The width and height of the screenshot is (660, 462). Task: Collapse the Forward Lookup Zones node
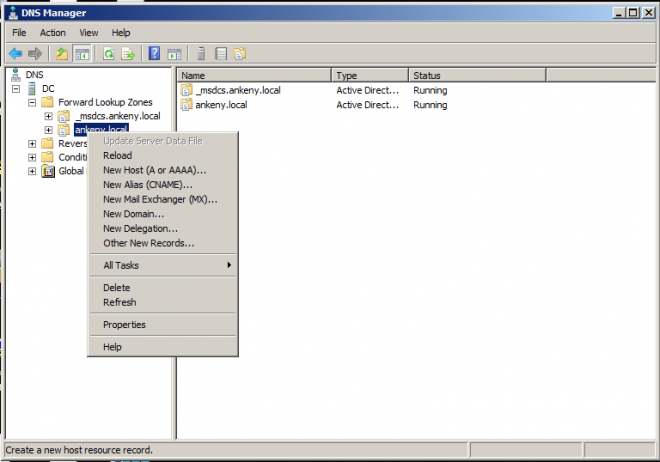coord(32,102)
